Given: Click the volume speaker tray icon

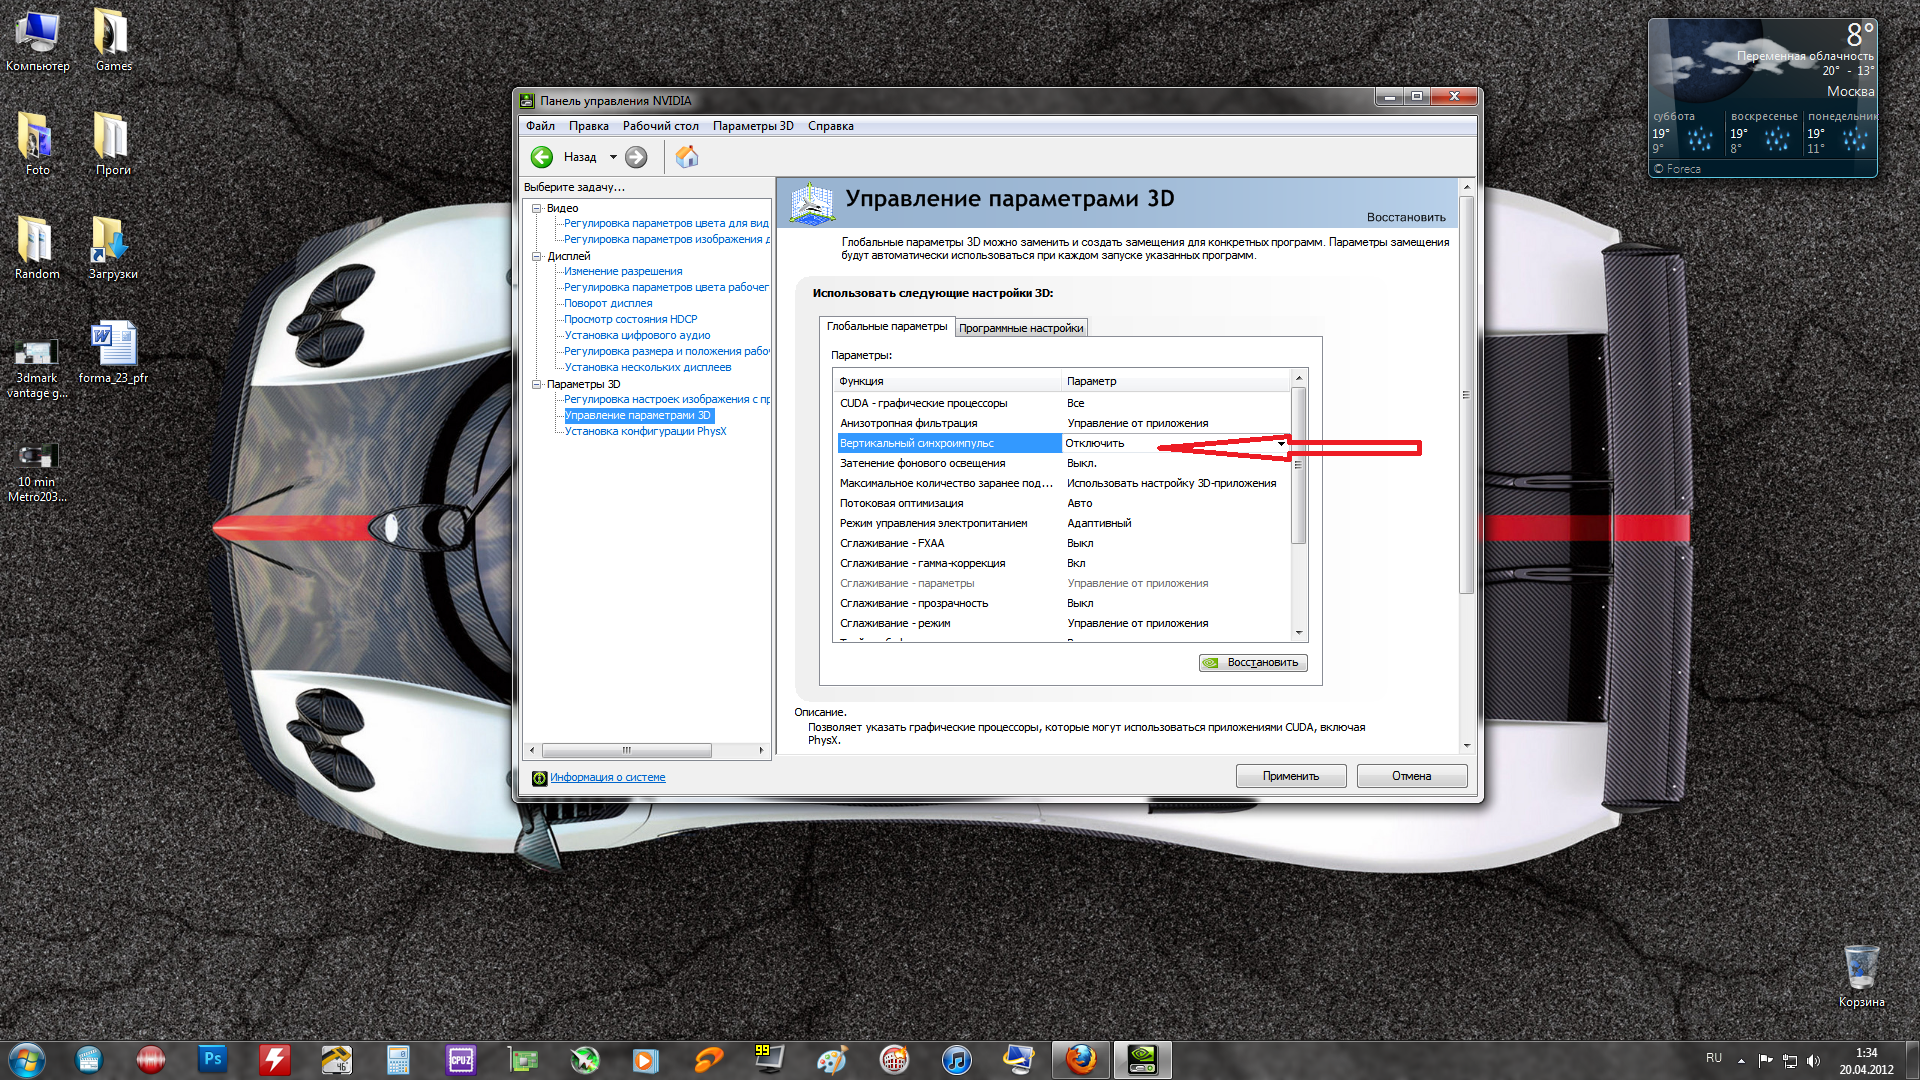Looking at the screenshot, I should (1814, 1060).
